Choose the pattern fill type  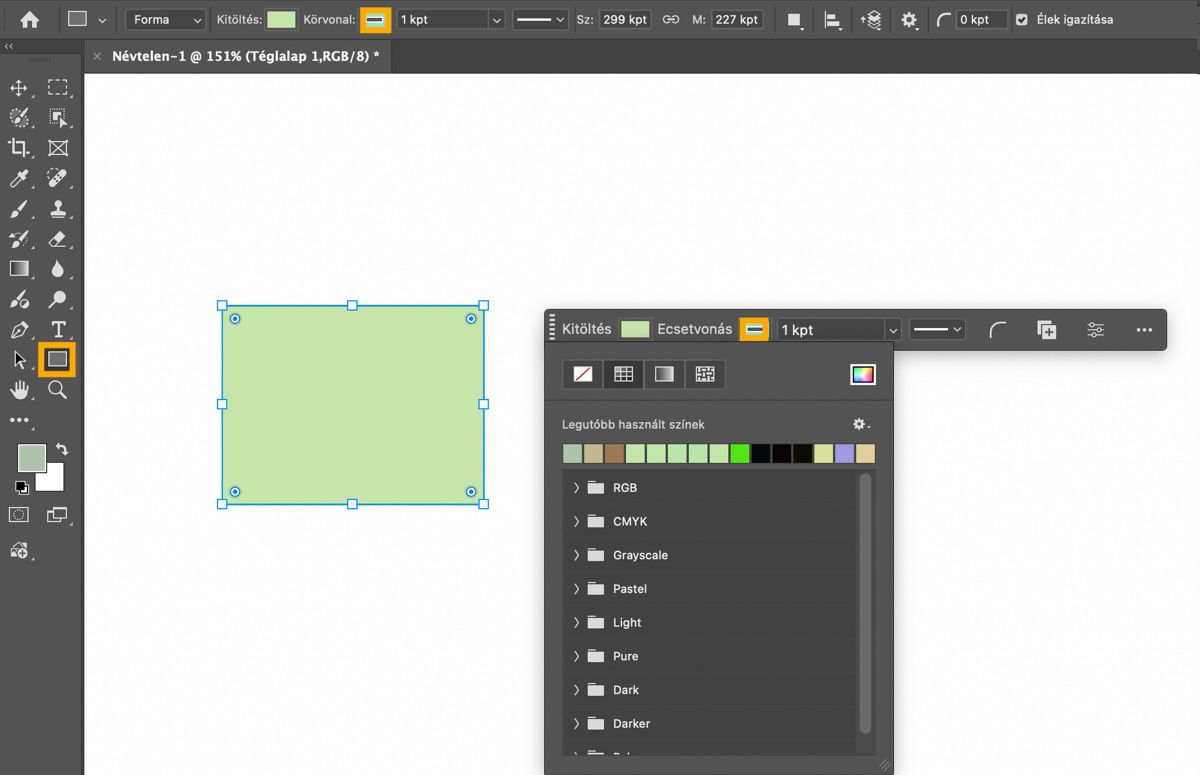705,374
